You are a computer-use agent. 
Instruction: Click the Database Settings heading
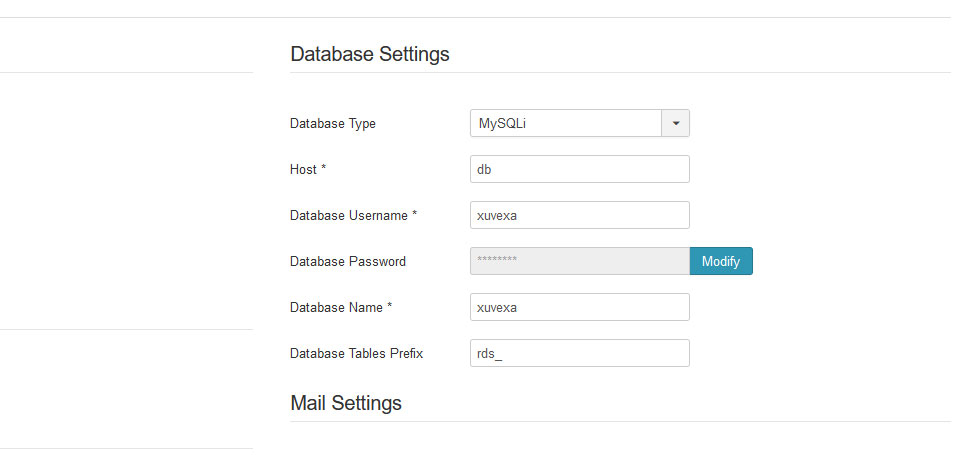tap(370, 54)
